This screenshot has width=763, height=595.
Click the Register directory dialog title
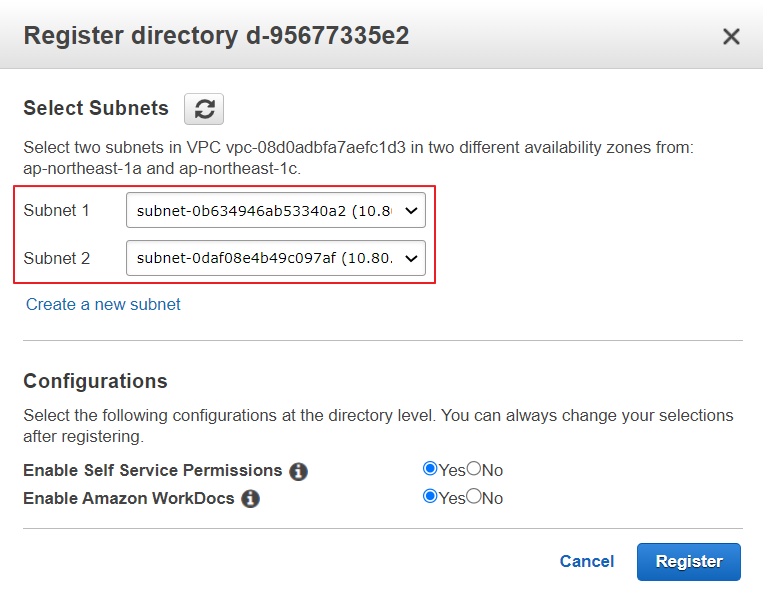(216, 36)
